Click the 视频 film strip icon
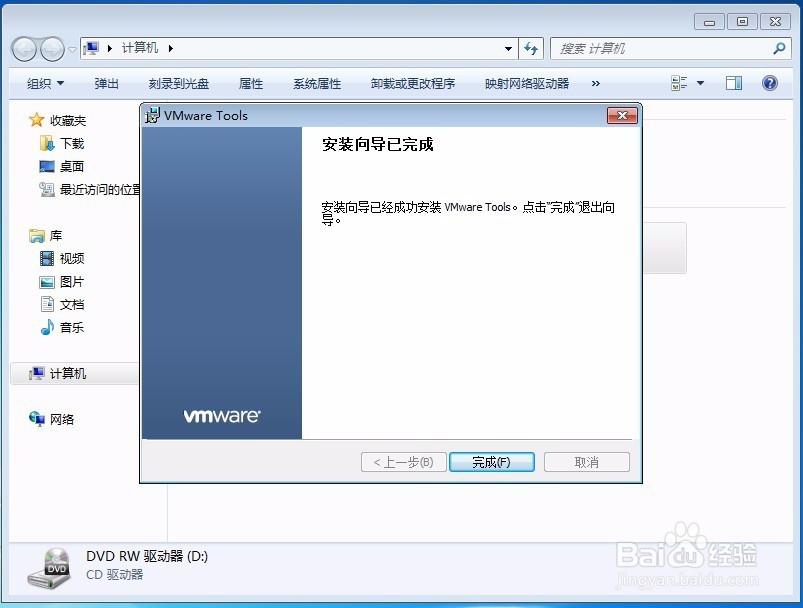This screenshot has width=803, height=608. click(47, 258)
